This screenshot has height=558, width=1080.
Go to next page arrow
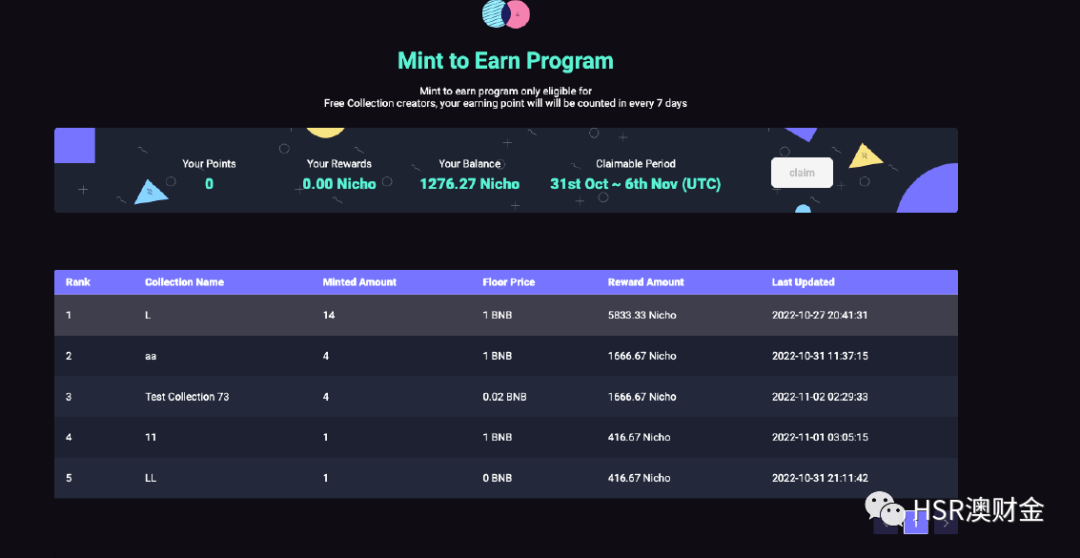point(946,523)
